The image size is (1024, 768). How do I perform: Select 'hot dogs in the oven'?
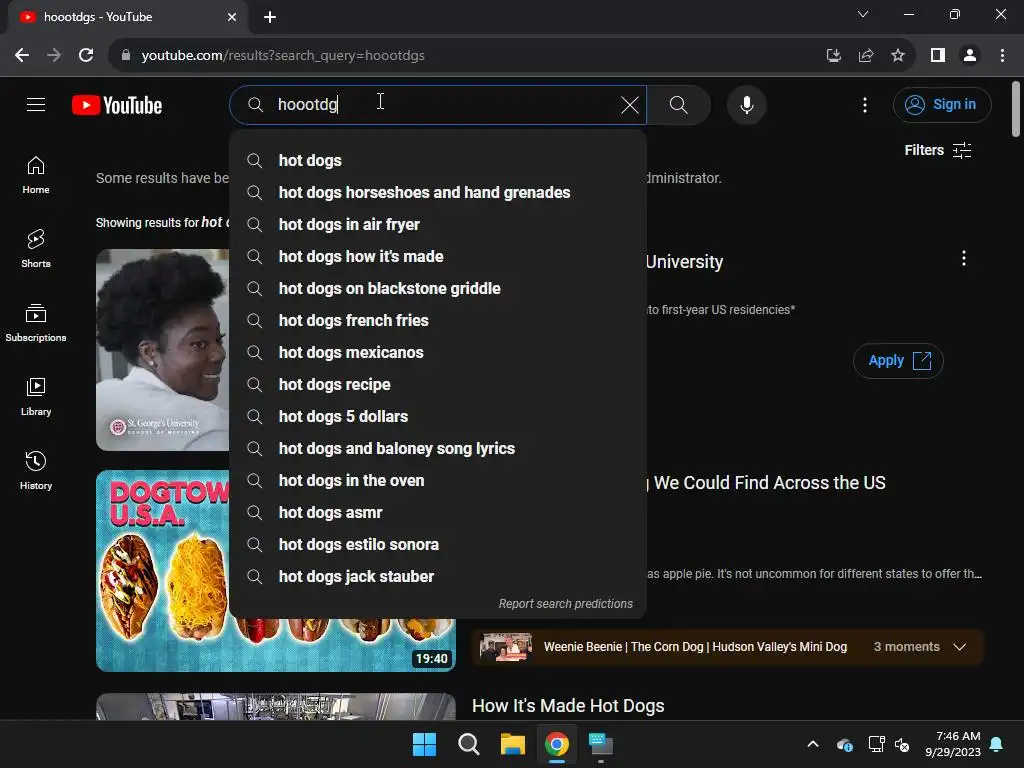(438, 481)
